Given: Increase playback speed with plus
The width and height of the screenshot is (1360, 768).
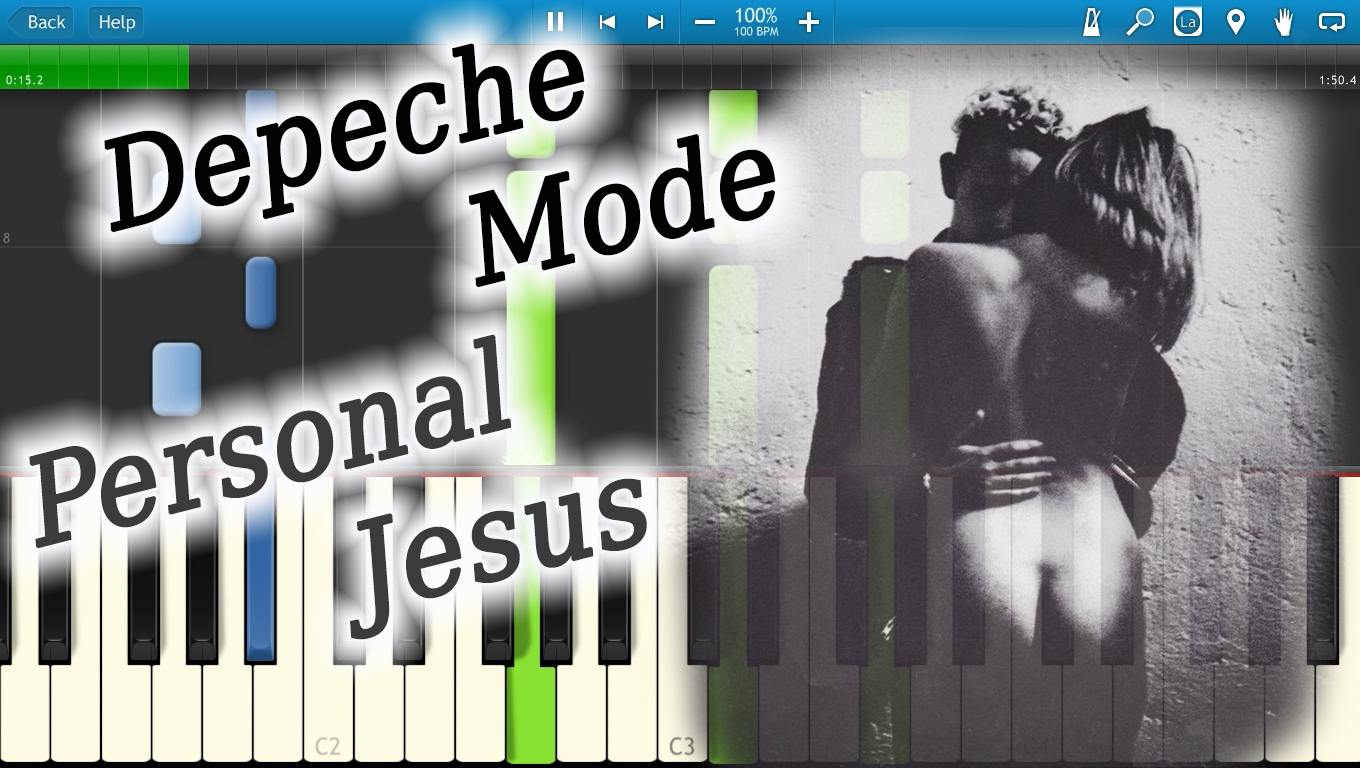Looking at the screenshot, I should click(x=809, y=22).
